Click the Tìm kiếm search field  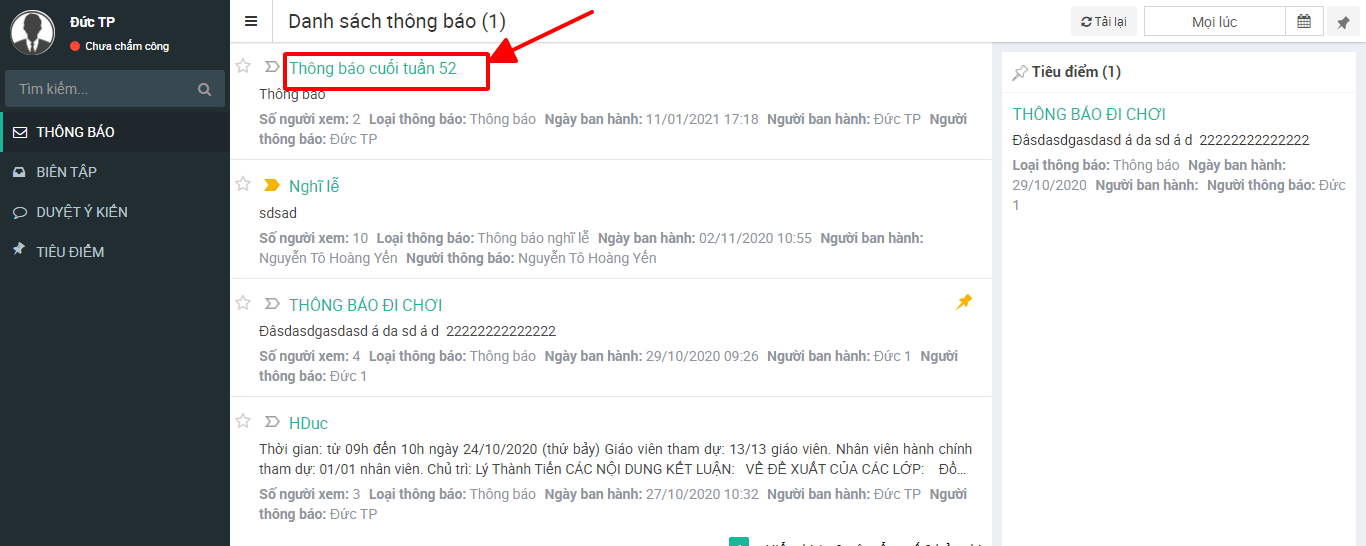(x=100, y=89)
